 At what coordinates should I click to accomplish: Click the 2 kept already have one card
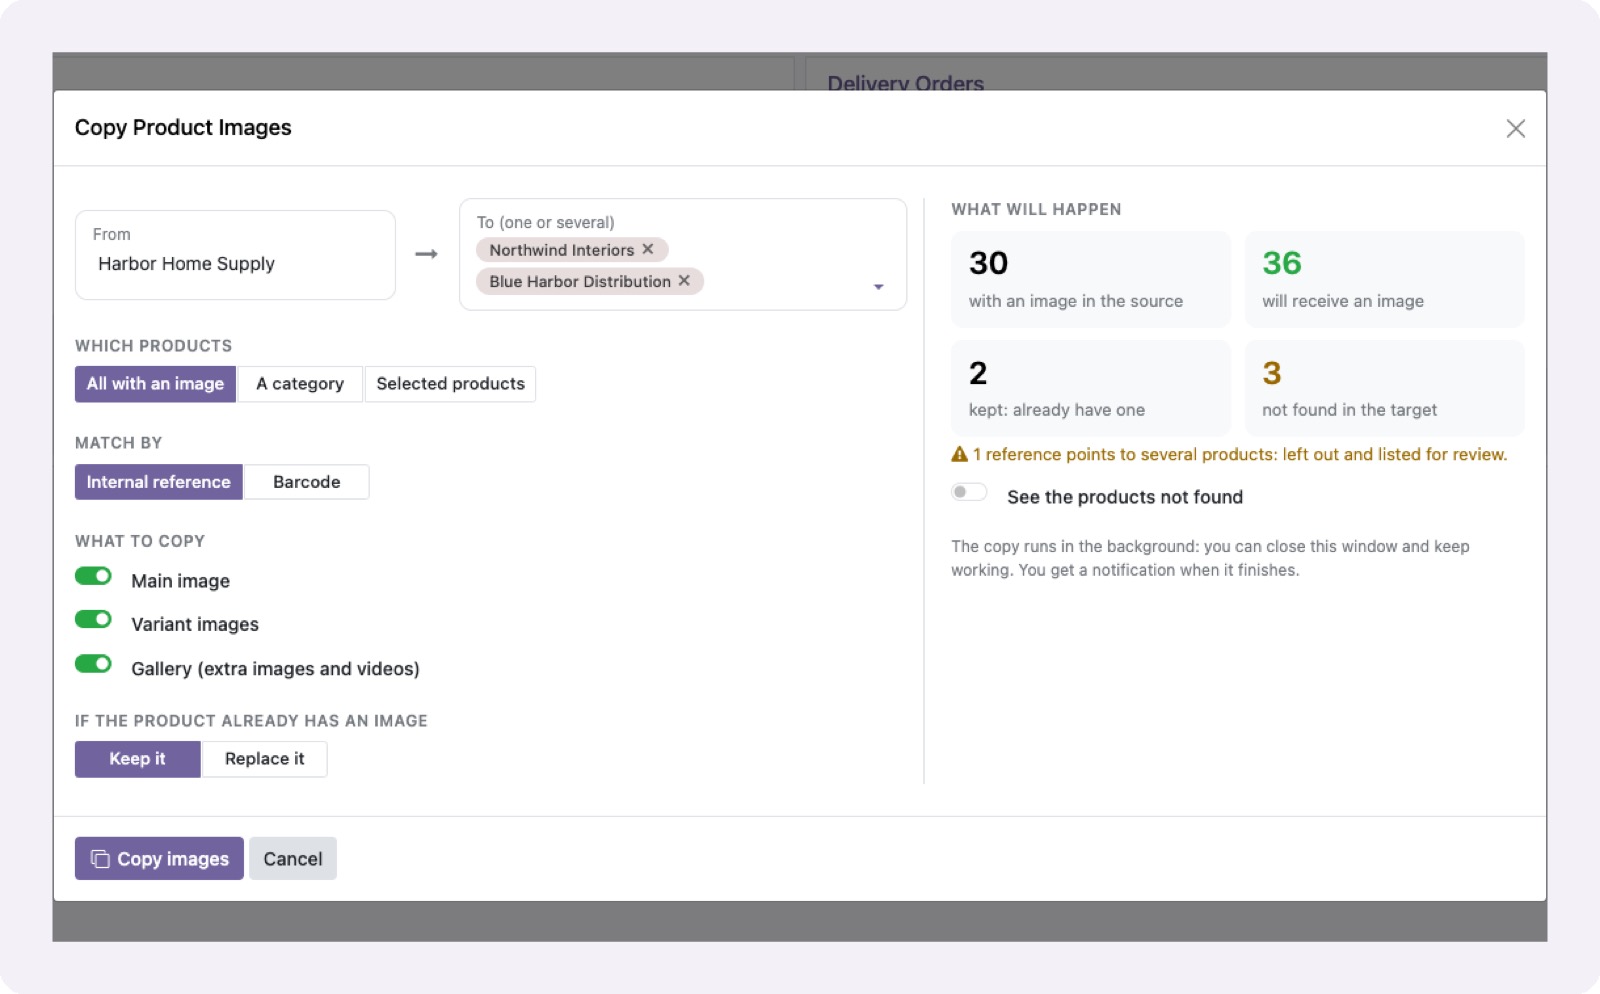coord(1091,388)
